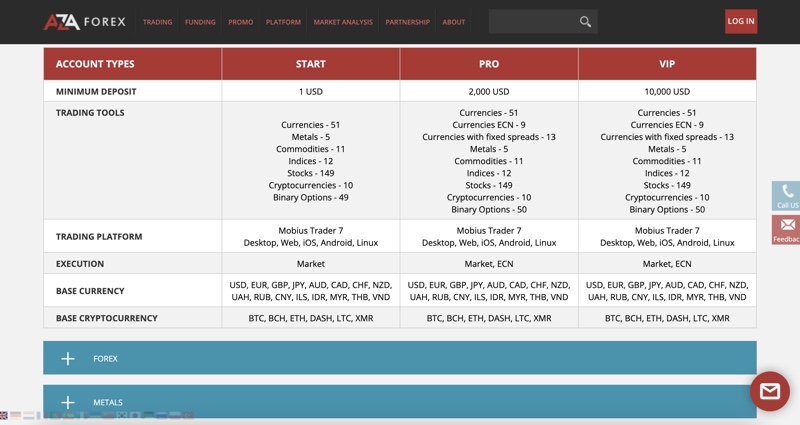Open the About menu
800x425 pixels.
pos(454,22)
